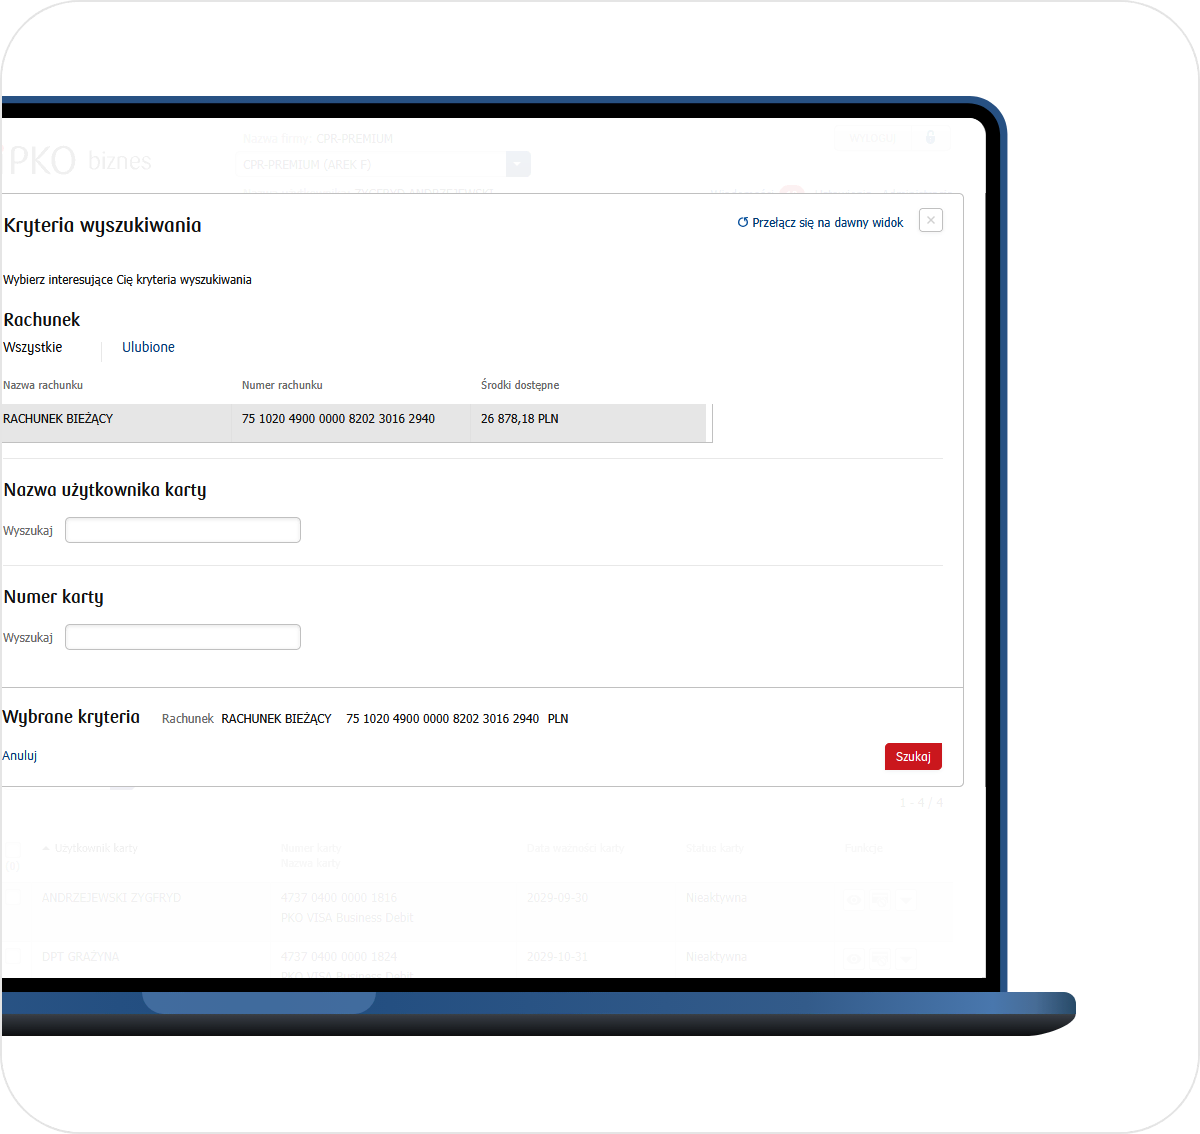1200x1134 pixels.
Task: Click the eye icon in DPT GRAZYNA row
Action: 854,959
